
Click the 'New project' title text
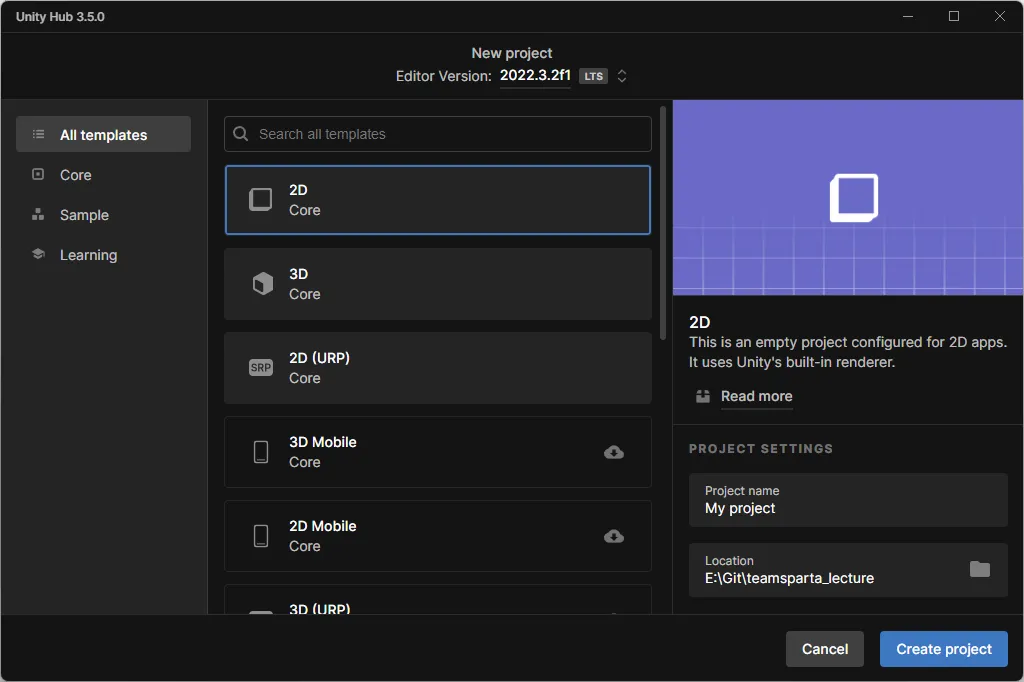[x=511, y=53]
